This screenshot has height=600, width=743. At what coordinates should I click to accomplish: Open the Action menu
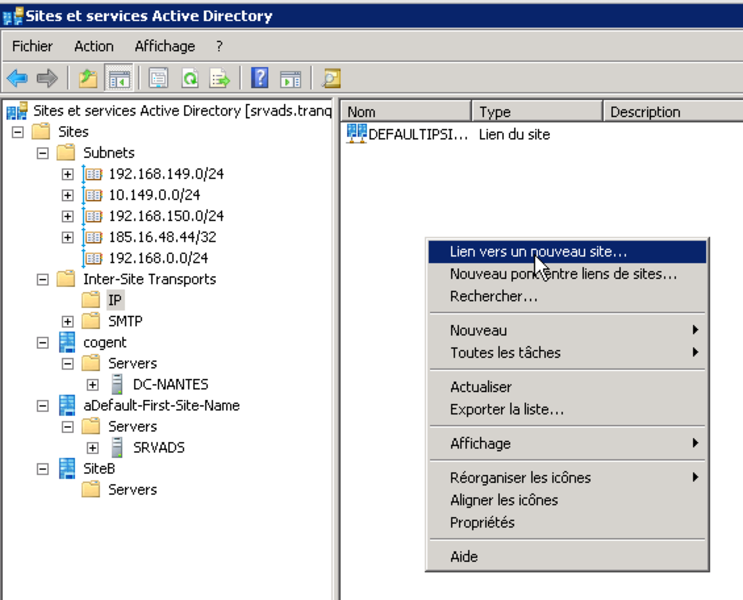(94, 46)
